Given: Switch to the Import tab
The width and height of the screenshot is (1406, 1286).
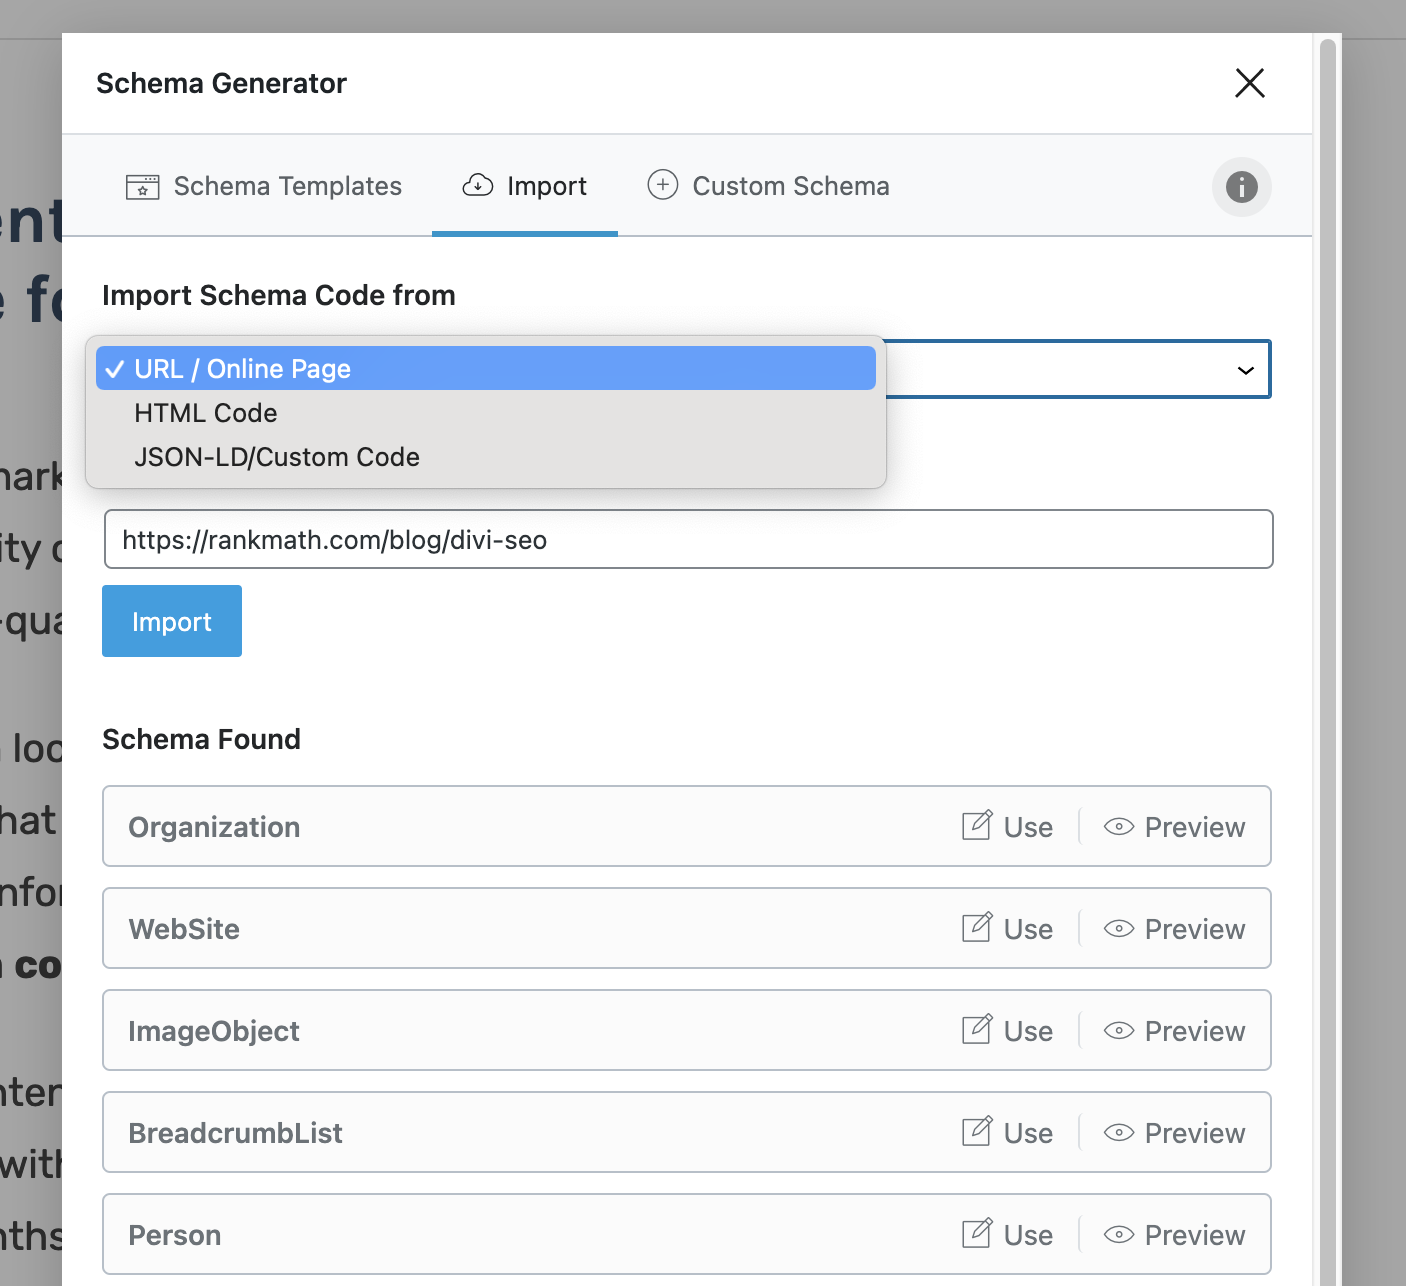Looking at the screenshot, I should coord(525,186).
